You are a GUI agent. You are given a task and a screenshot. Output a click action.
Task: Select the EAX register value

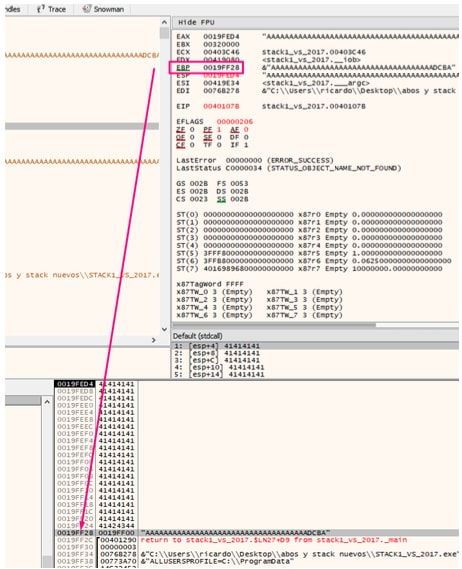pyautogui.click(x=221, y=37)
